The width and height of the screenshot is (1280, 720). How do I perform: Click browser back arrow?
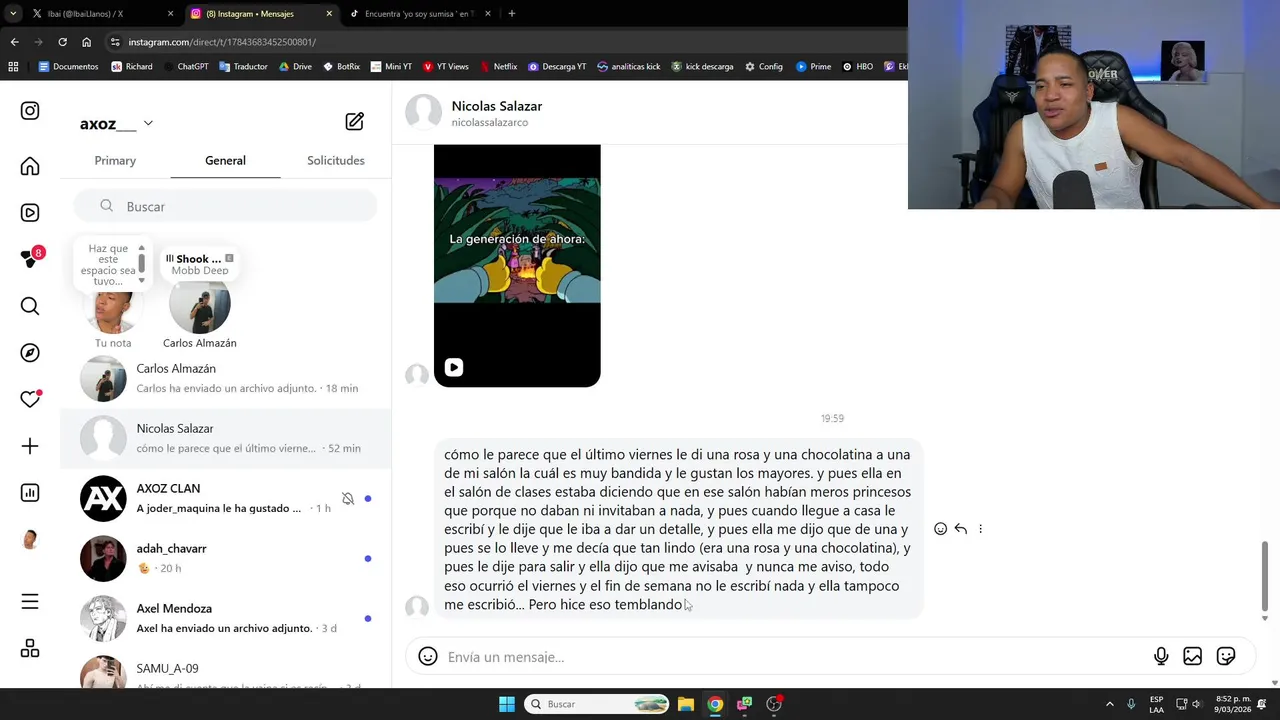(x=14, y=42)
